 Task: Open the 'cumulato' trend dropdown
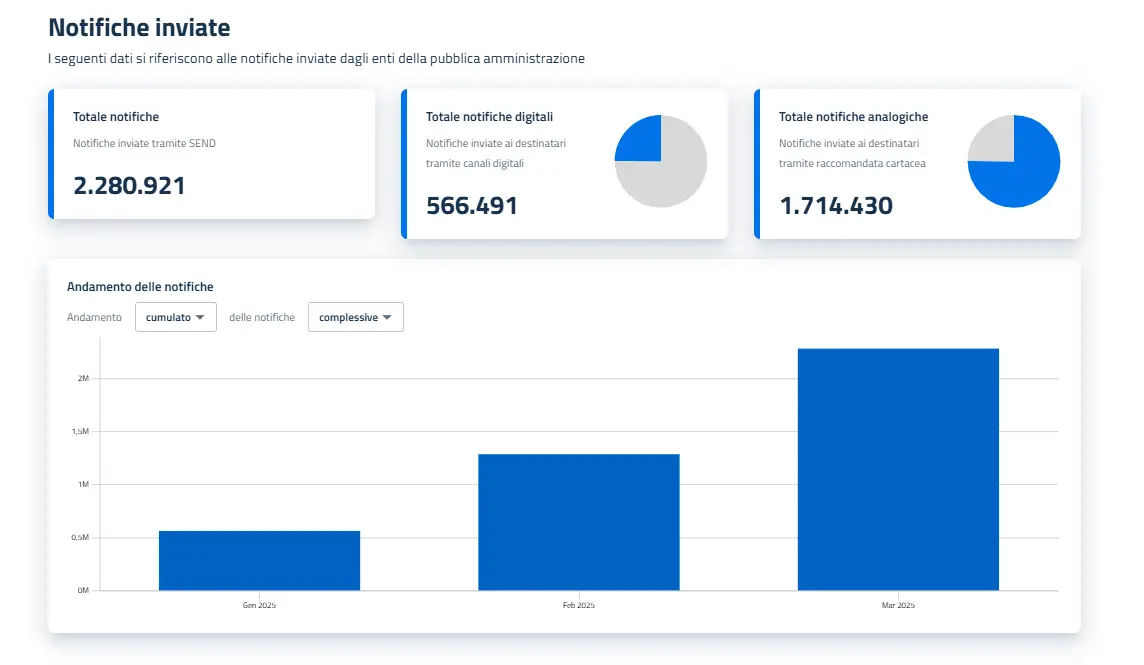pos(175,317)
